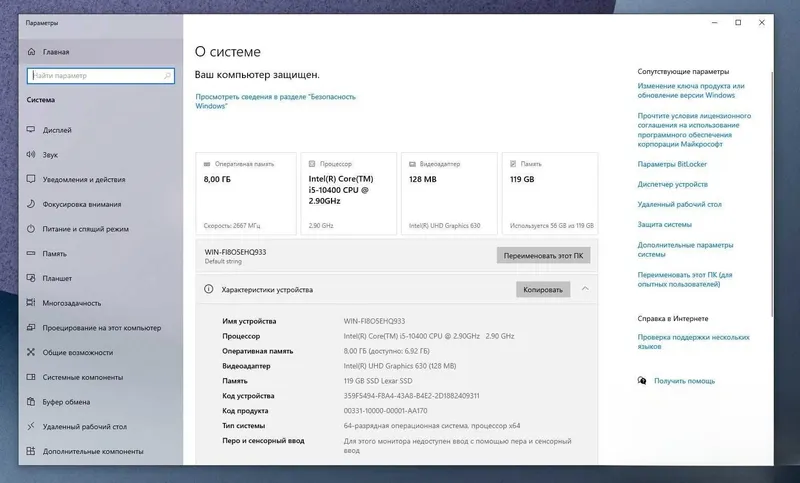Open Параметры BitLocker link
Viewport: 800px width, 483px height.
tap(672, 164)
